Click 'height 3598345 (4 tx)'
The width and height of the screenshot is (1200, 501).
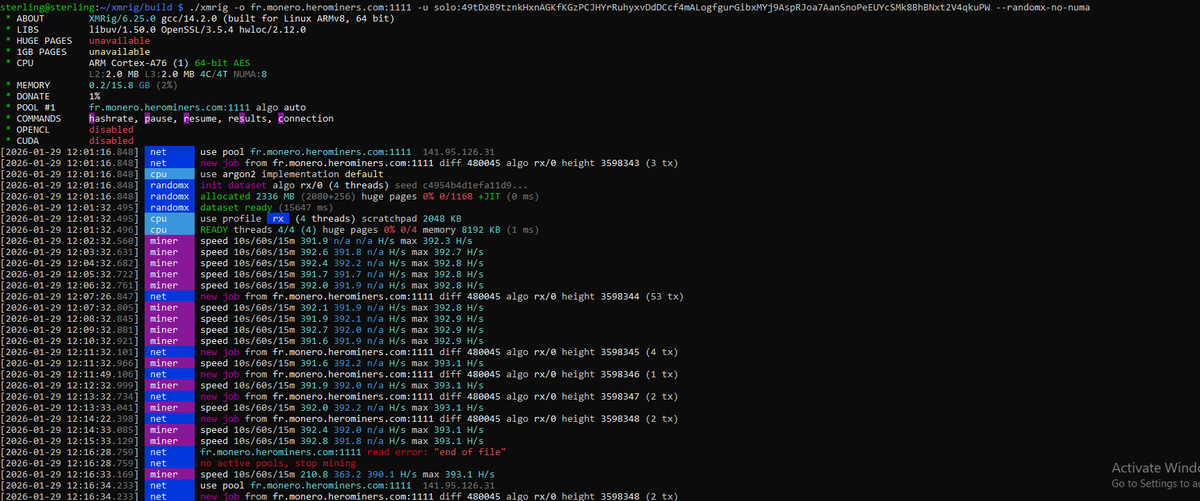tap(618, 351)
